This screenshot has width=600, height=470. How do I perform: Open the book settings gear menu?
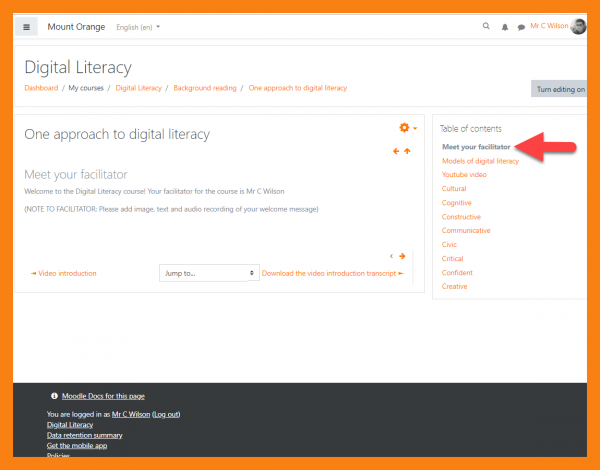tap(404, 128)
